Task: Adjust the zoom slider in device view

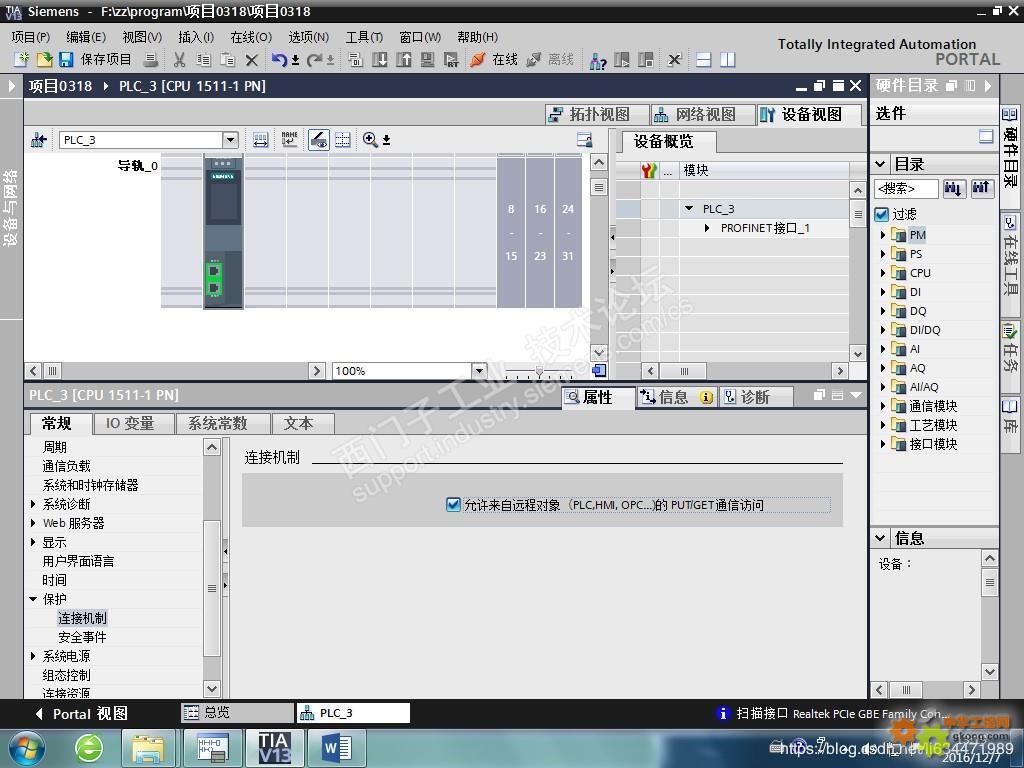Action: tap(539, 371)
